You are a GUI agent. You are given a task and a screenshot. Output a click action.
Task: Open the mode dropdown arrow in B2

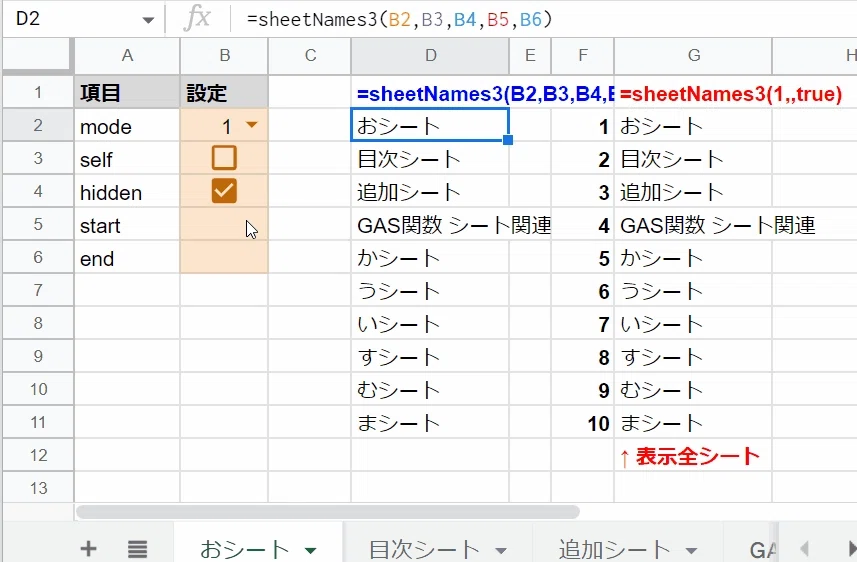click(251, 125)
